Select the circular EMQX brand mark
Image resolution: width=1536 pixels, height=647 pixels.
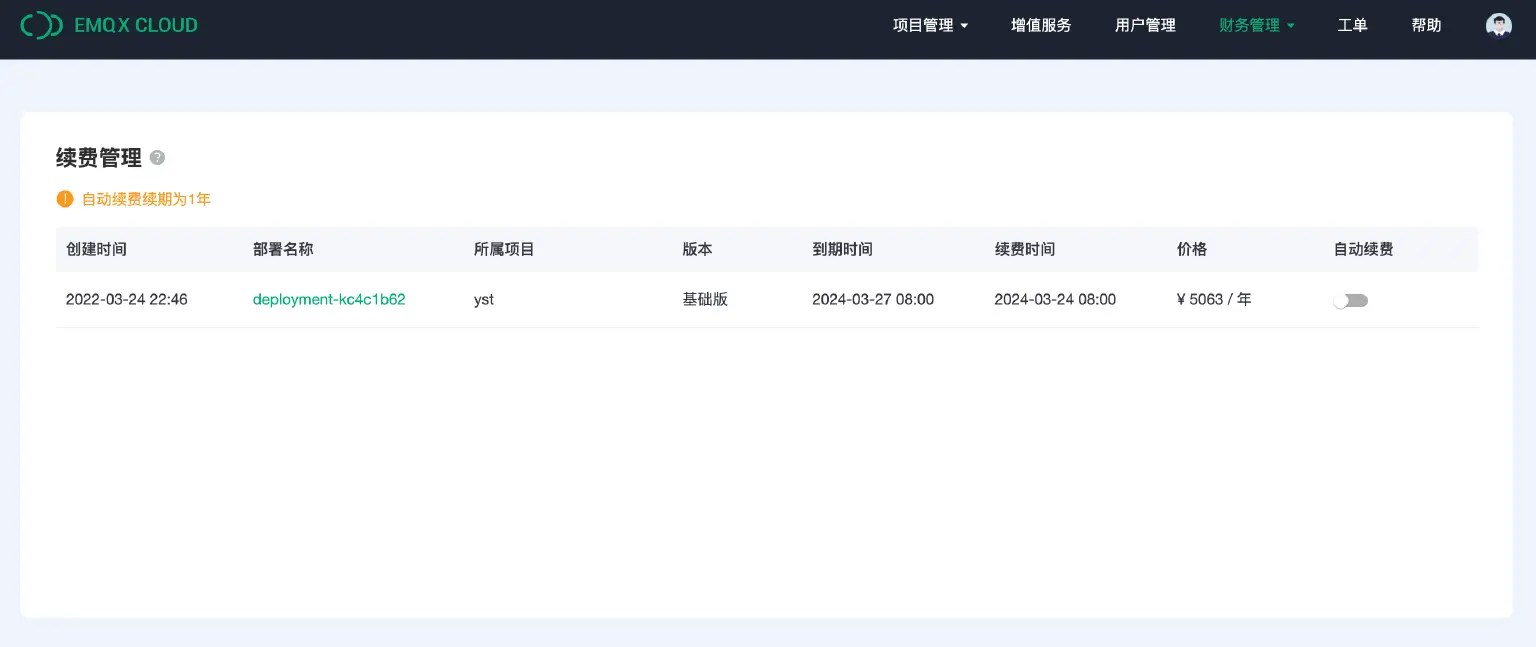41,24
